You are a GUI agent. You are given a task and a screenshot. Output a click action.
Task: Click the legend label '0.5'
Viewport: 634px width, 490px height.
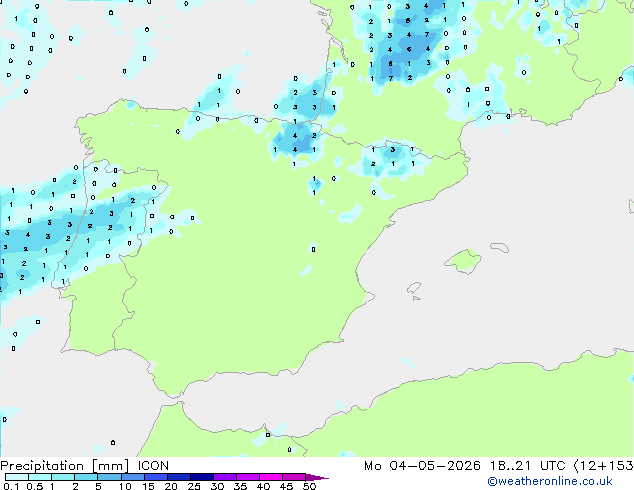click(x=35, y=486)
